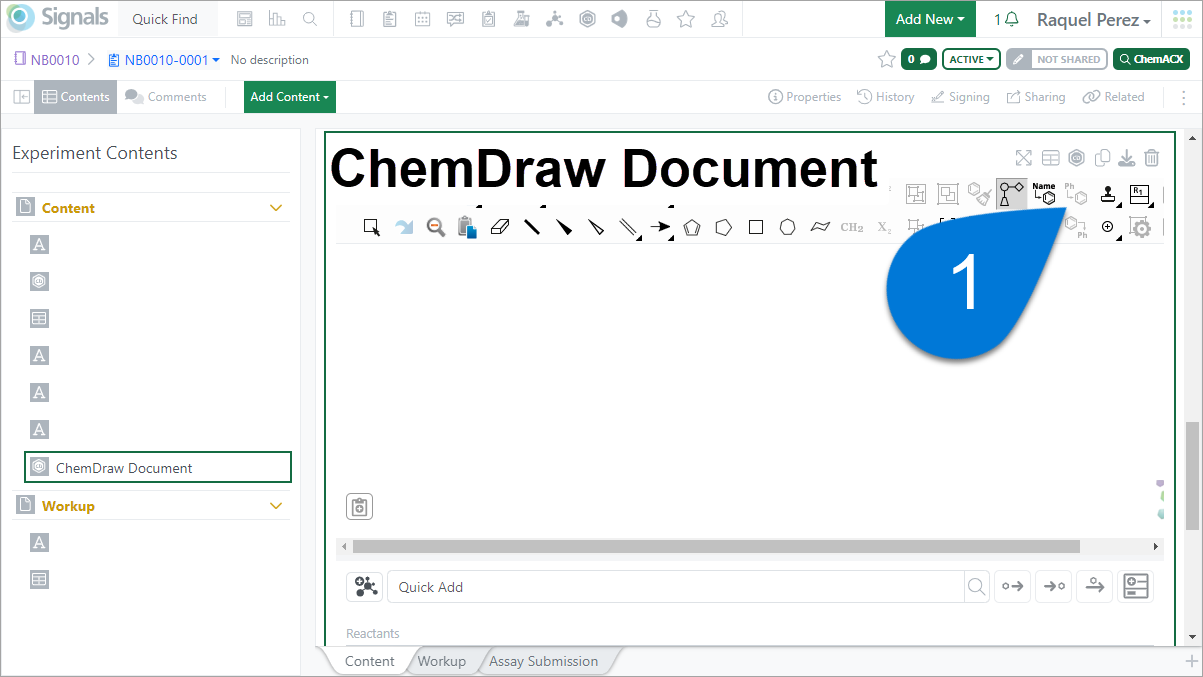This screenshot has width=1203, height=677.
Task: Select the Content bottom tab
Action: click(370, 661)
